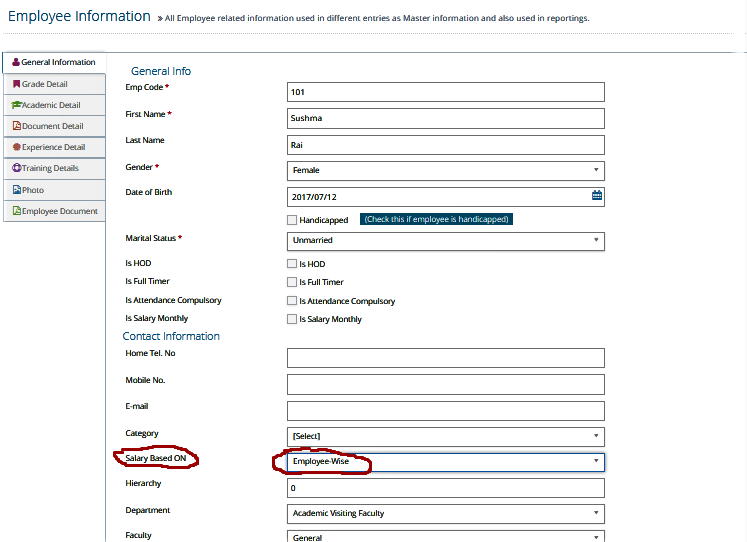Click the General Information person icon
Screen dimensions: 747x542
16,62
